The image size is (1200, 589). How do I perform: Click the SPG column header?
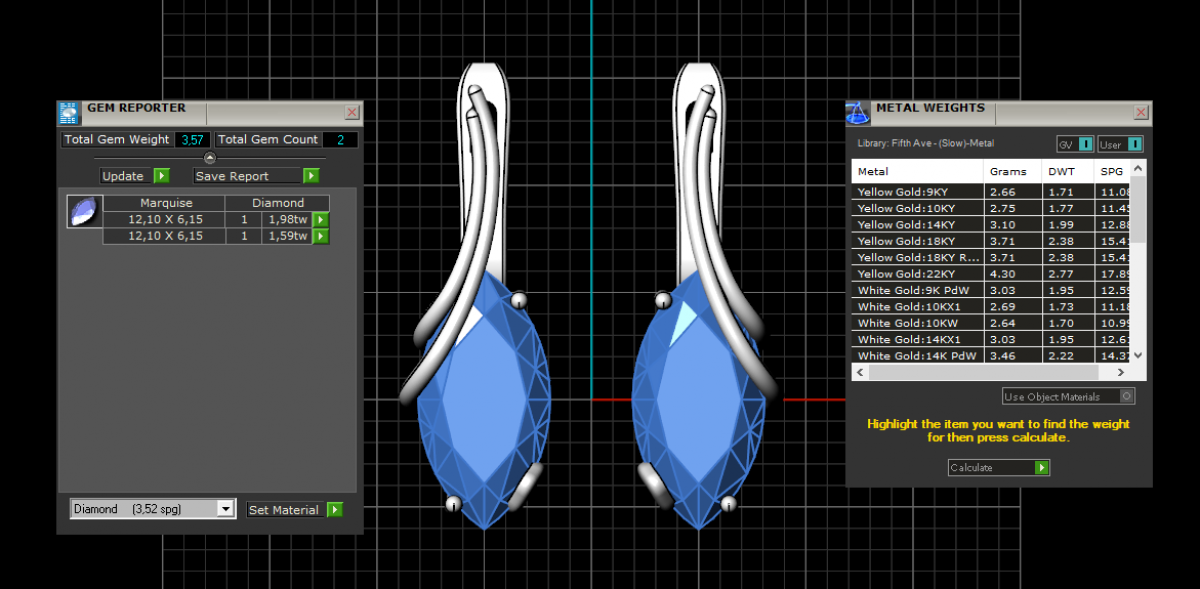(1113, 171)
